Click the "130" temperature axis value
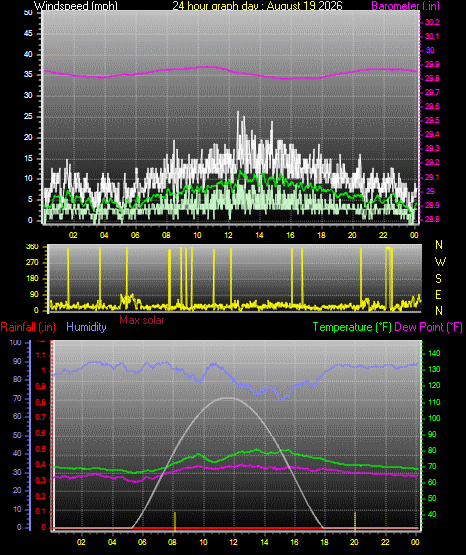 [434, 369]
